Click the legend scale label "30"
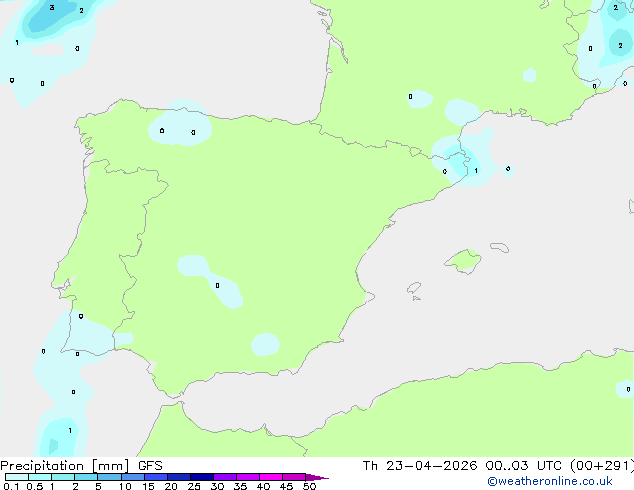The image size is (634, 490). point(217,486)
